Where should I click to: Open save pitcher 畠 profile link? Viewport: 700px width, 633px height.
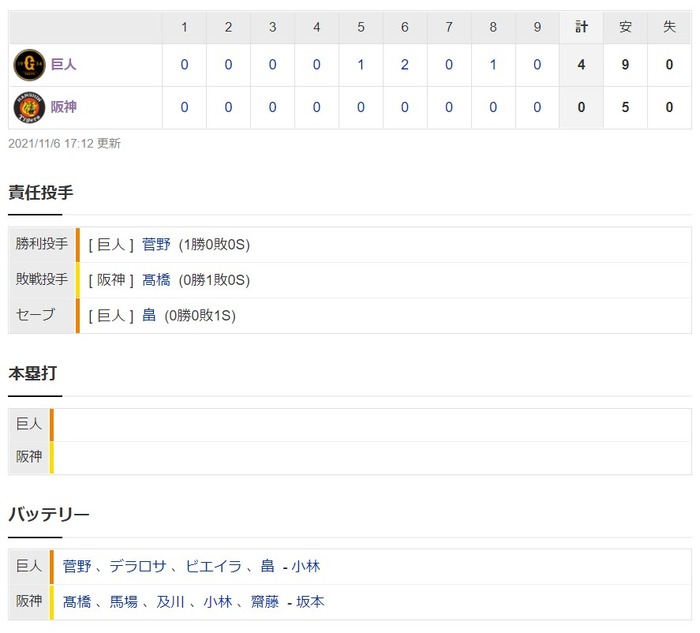149,315
